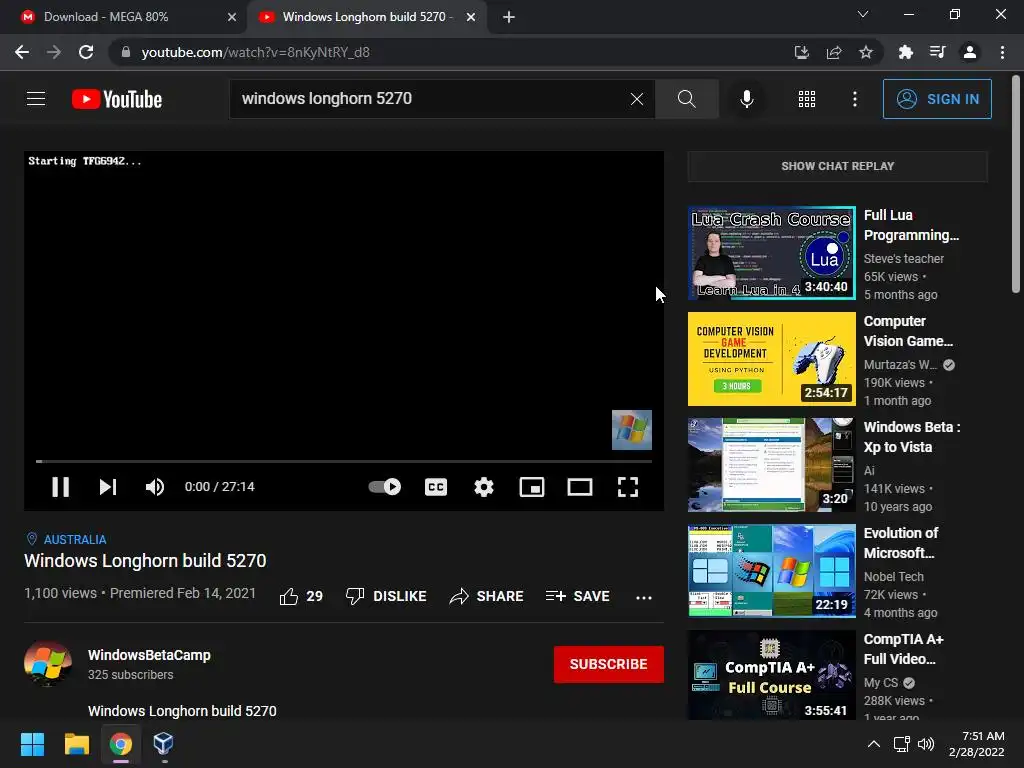
Task: Open the Lua Crash Course thumbnail
Action: coord(772,253)
